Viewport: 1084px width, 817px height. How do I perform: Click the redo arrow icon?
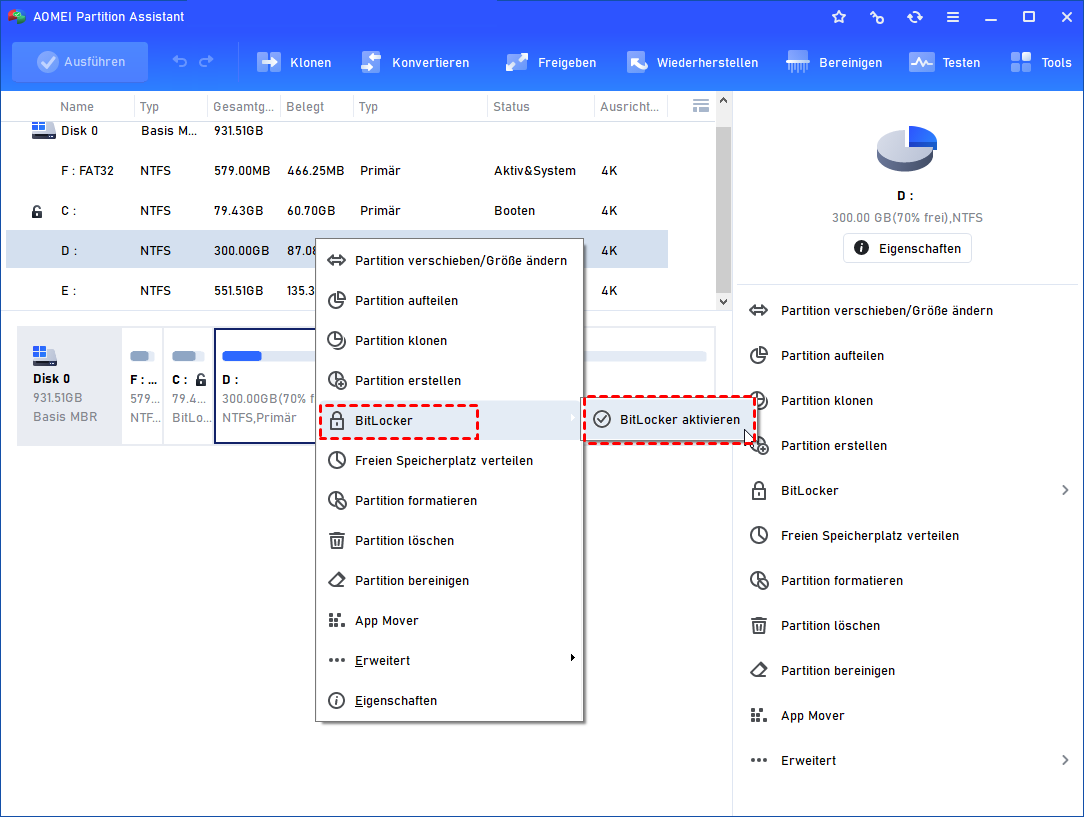coord(206,62)
